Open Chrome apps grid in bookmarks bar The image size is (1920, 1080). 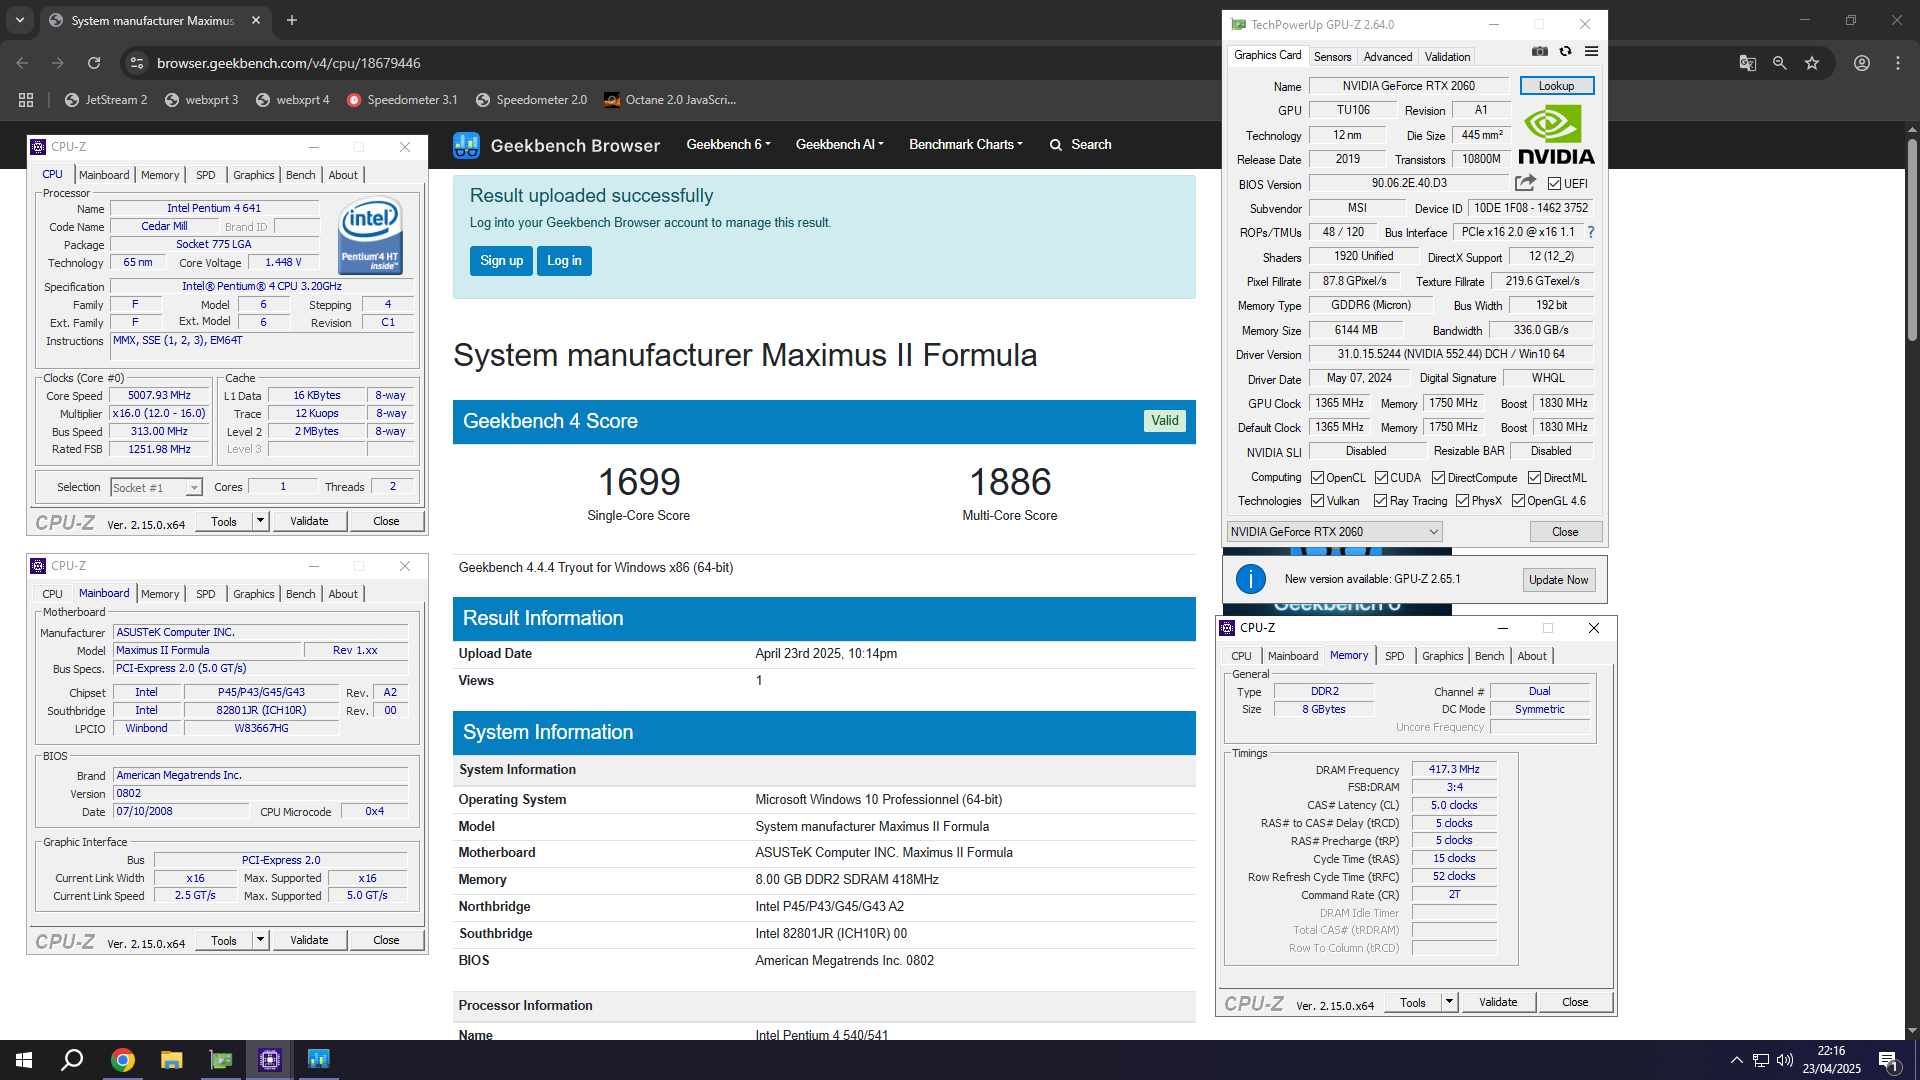26,100
